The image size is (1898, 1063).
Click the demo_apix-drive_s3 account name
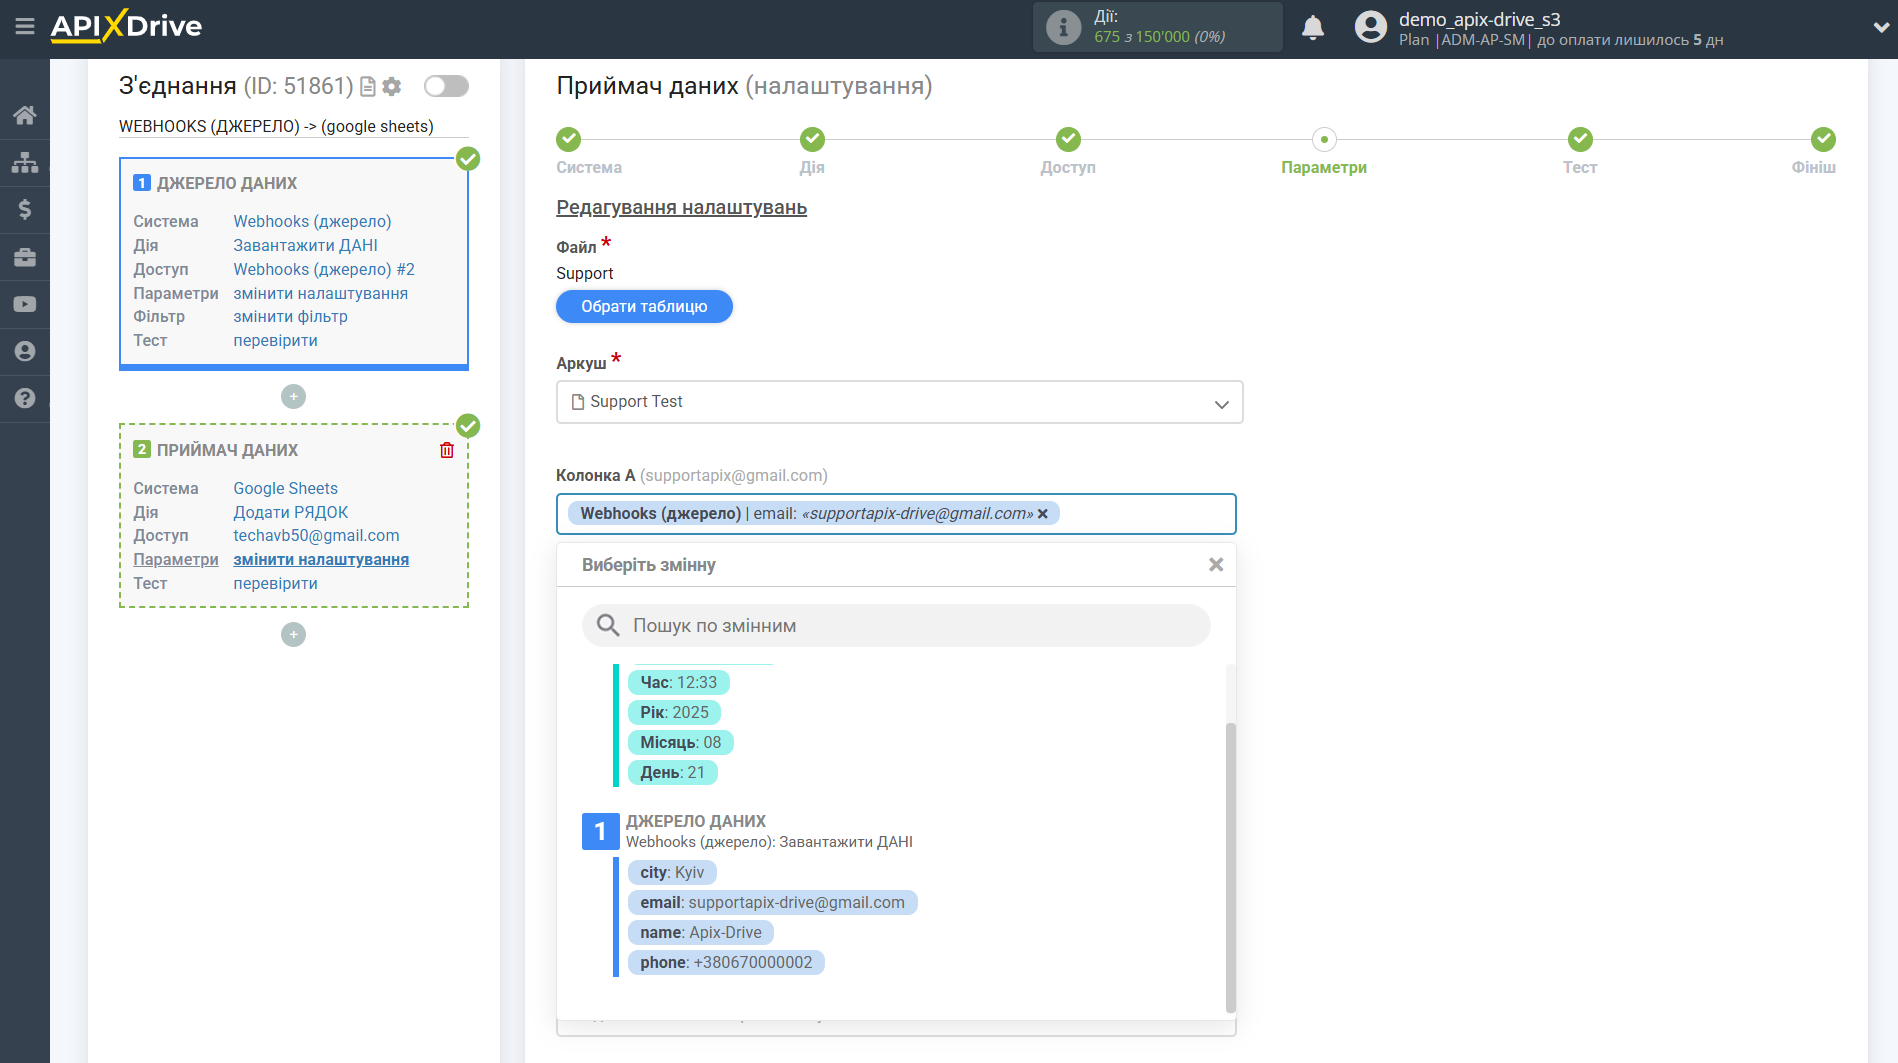tap(1479, 19)
